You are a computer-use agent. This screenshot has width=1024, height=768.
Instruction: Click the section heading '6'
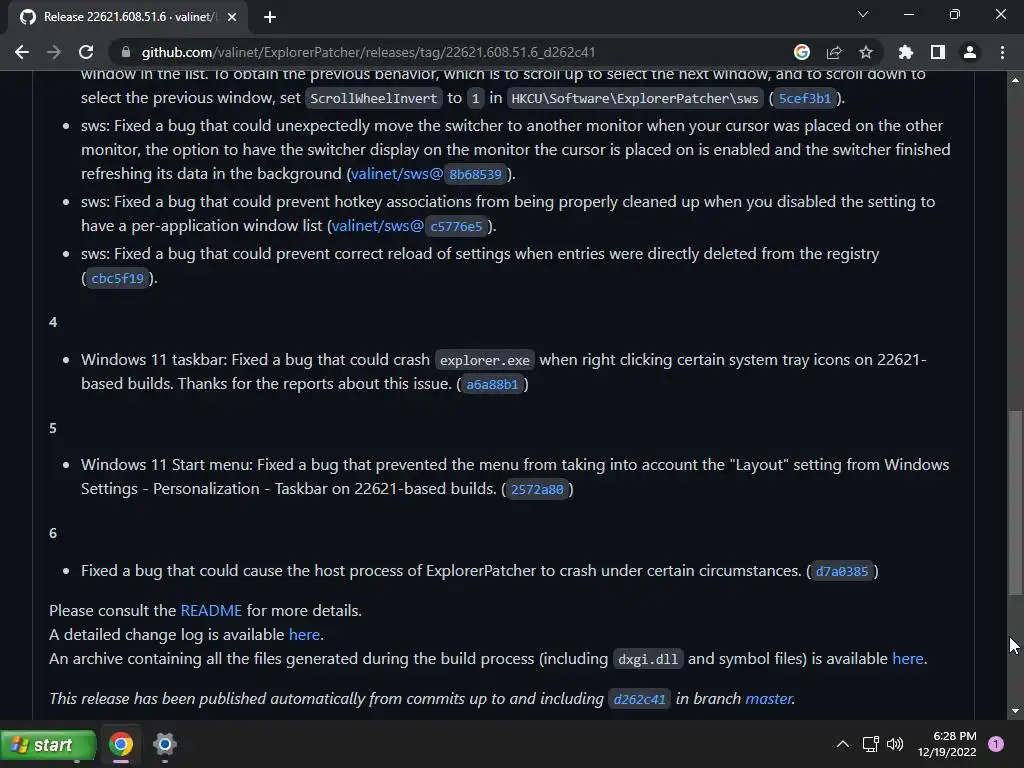coord(53,534)
